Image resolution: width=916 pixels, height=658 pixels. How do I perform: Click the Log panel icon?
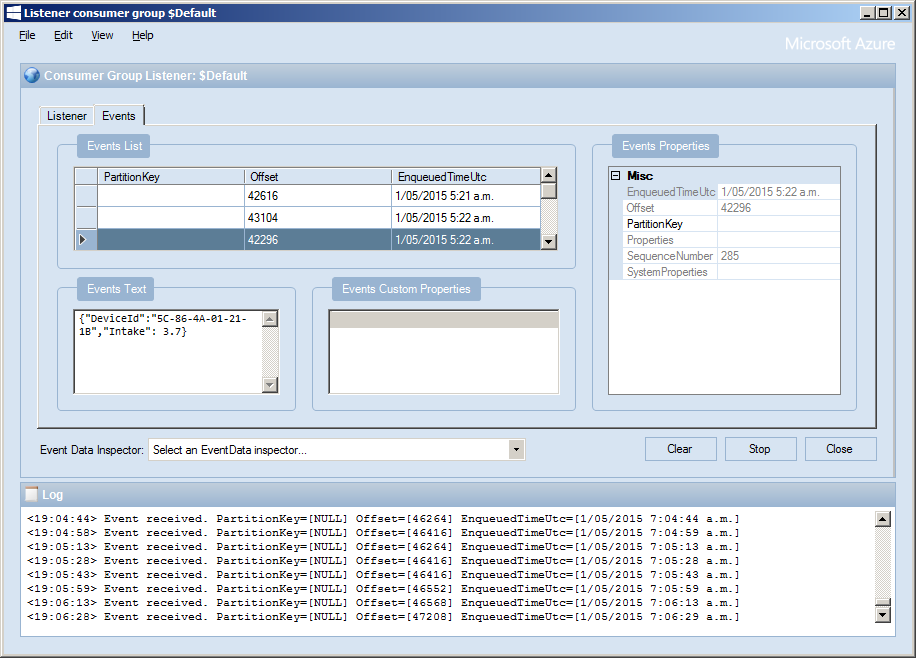click(31, 494)
